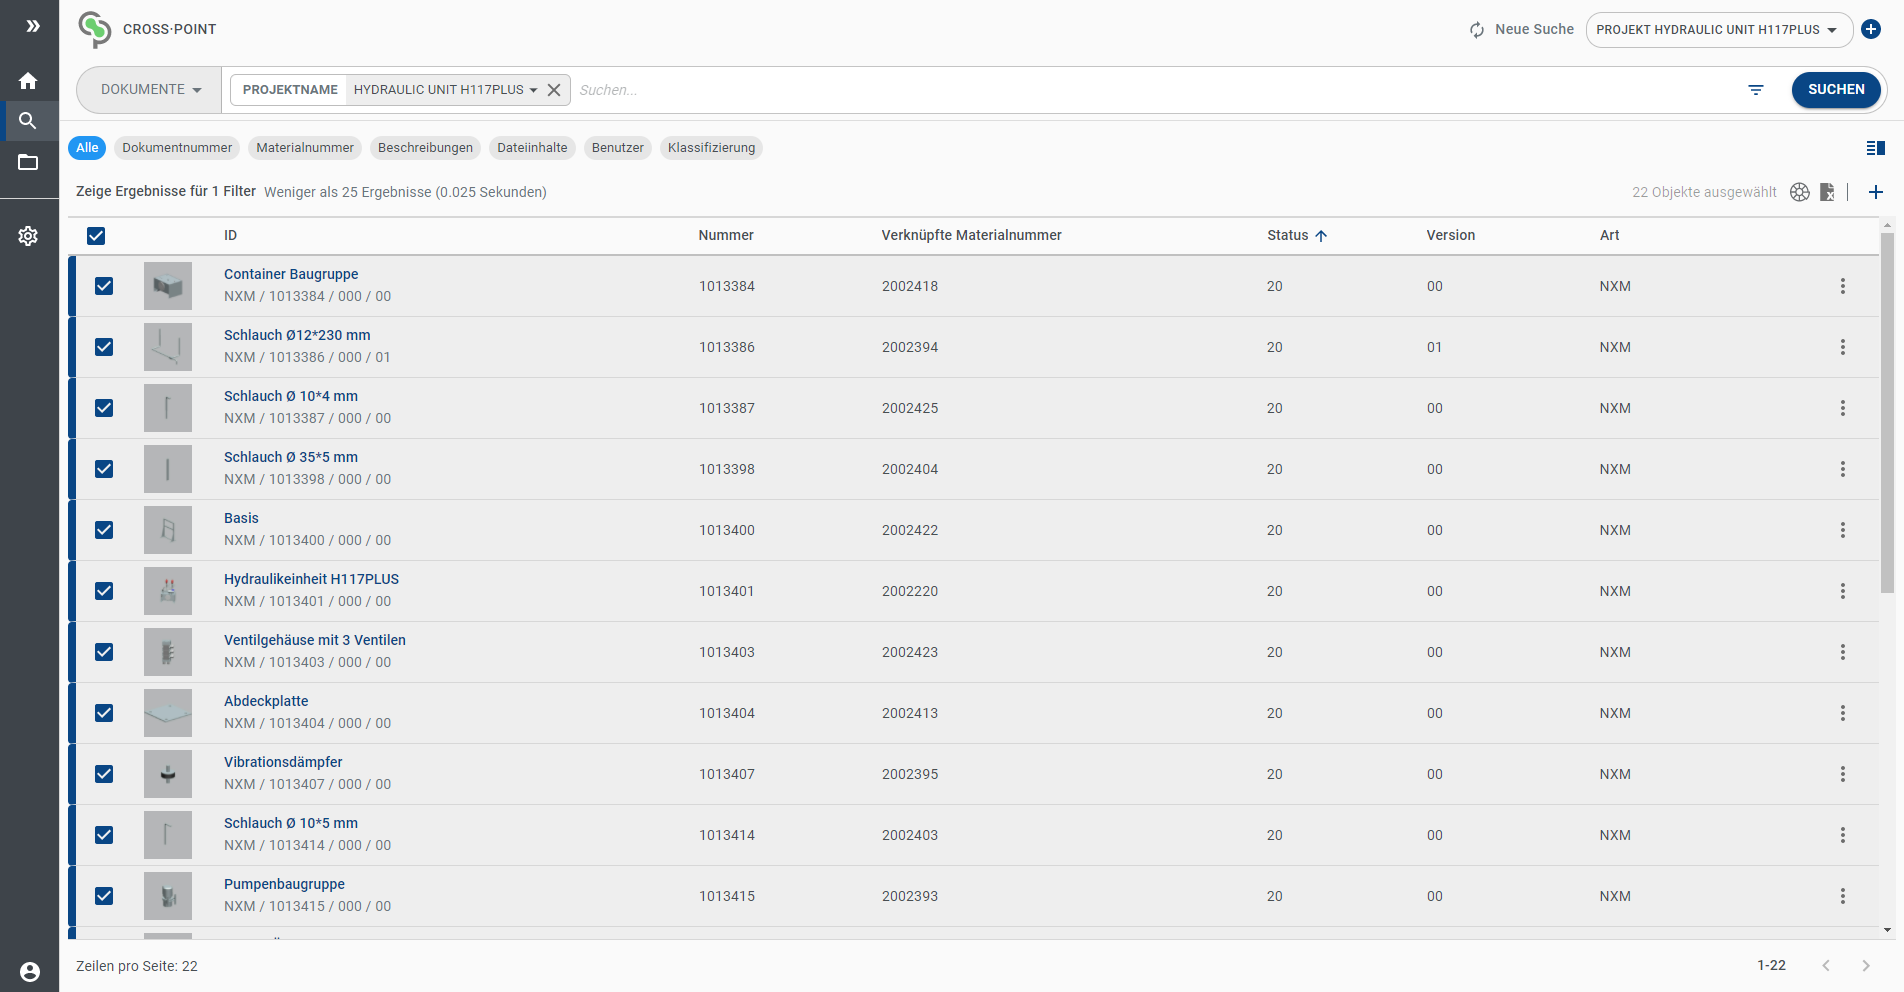Uncheck the Abdeckplatte row
The image size is (1904, 992).
tap(104, 713)
